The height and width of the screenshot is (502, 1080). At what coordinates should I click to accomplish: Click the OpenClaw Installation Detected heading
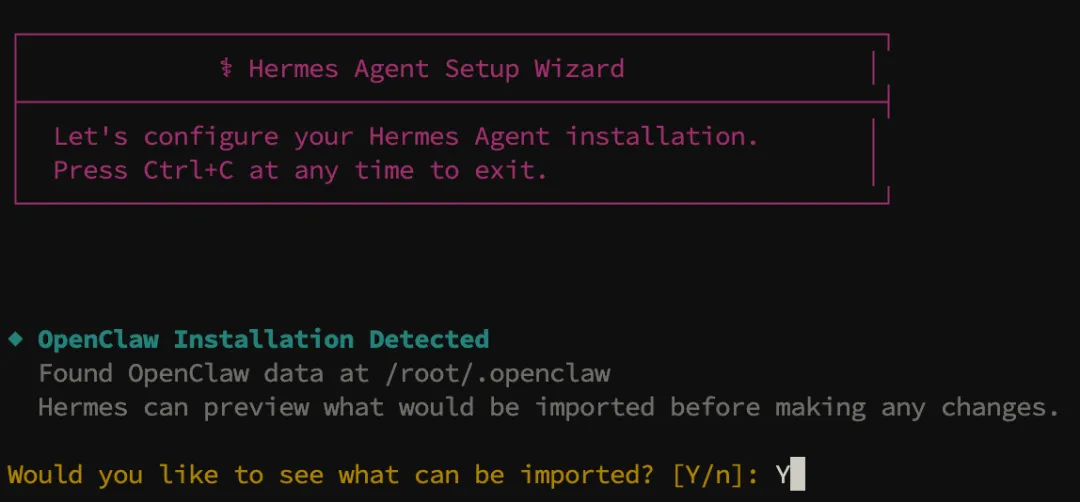tap(263, 339)
